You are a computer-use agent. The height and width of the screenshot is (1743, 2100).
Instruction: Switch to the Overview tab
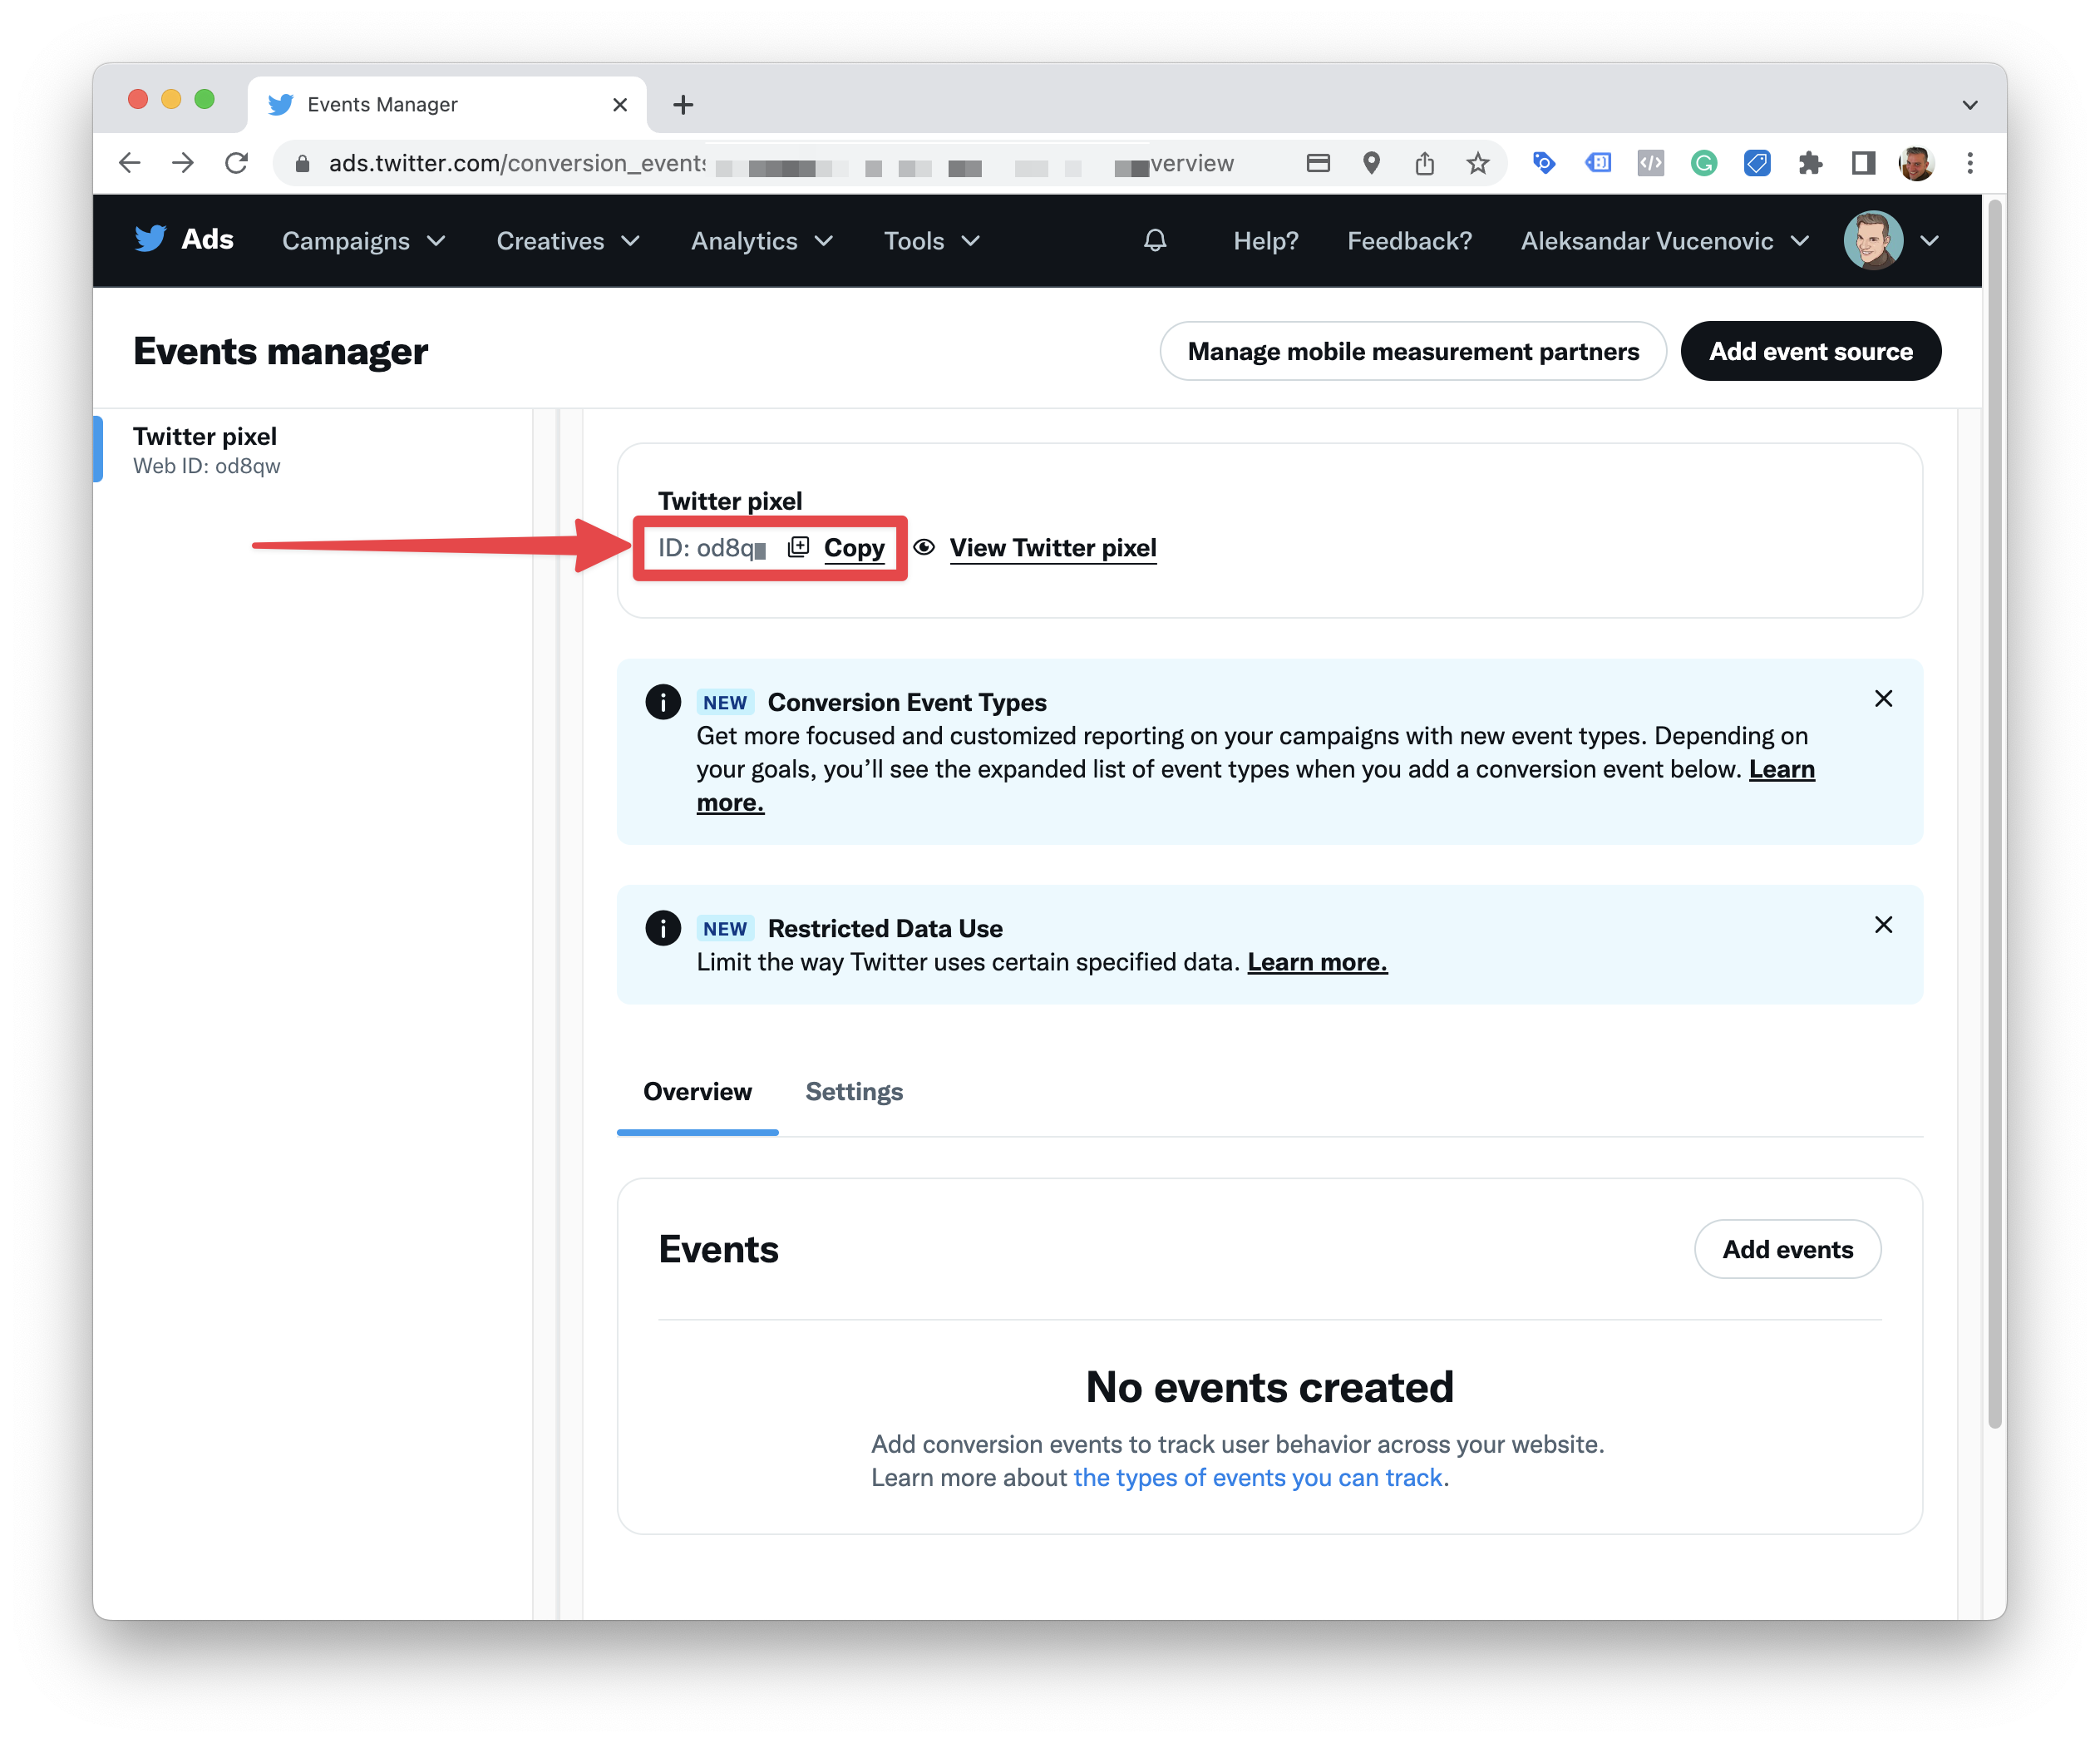[698, 1092]
